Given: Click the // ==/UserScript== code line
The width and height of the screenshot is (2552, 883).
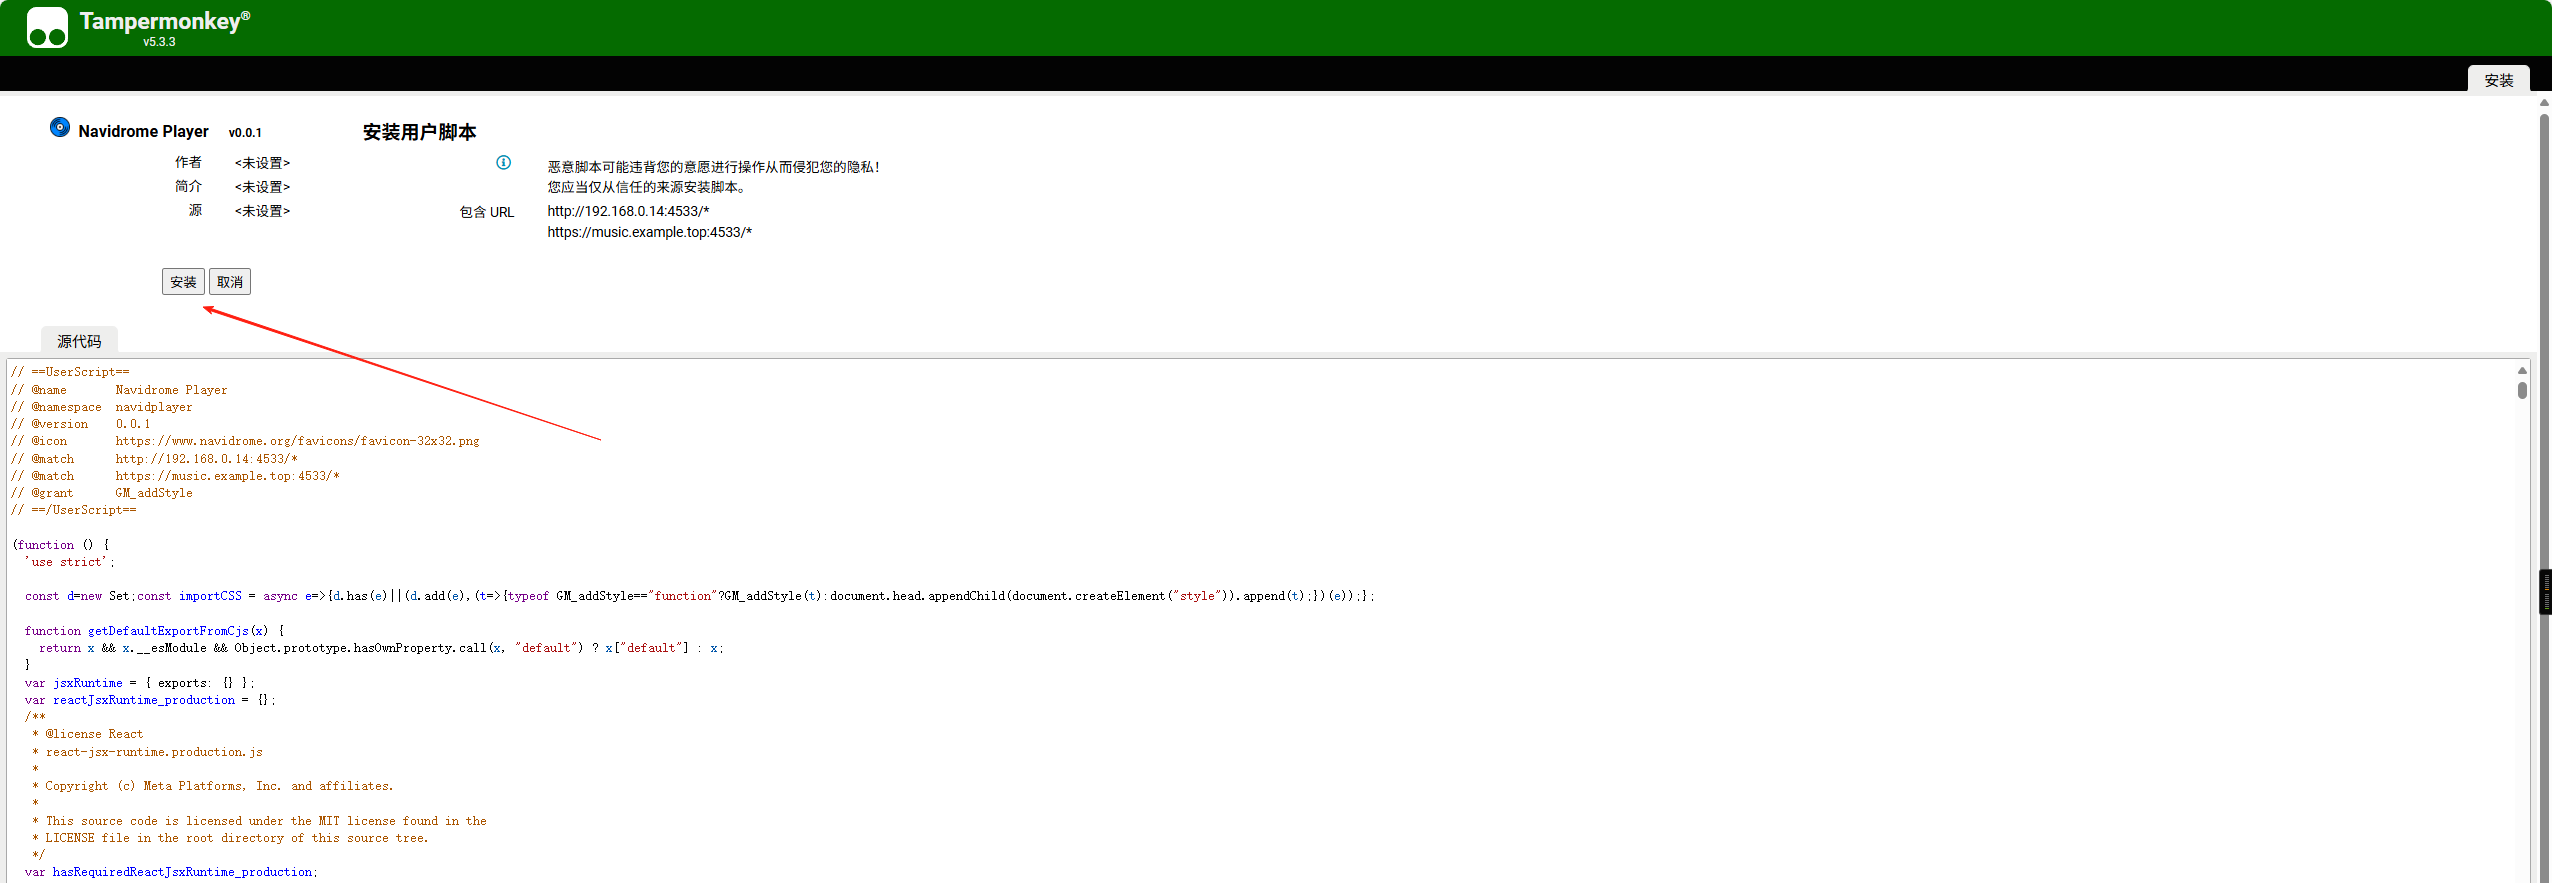Looking at the screenshot, I should tap(74, 510).
